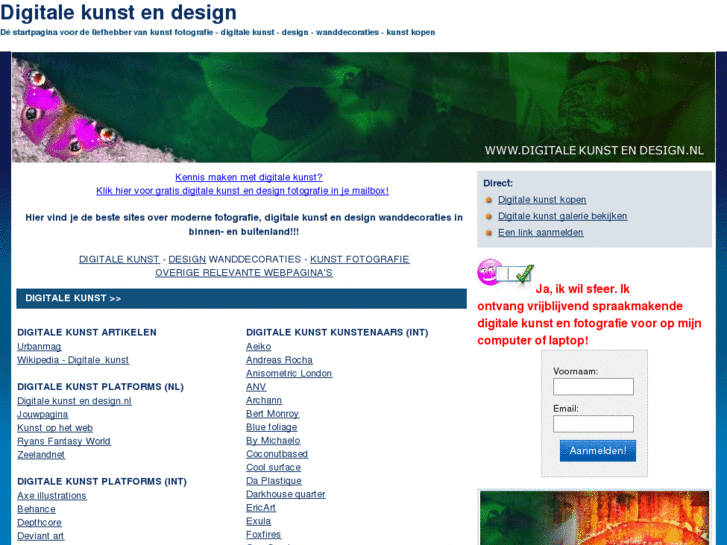Click the 'DIGITALE KUNST ARTIKELEN' heading
The height and width of the screenshot is (545, 727).
[87, 332]
